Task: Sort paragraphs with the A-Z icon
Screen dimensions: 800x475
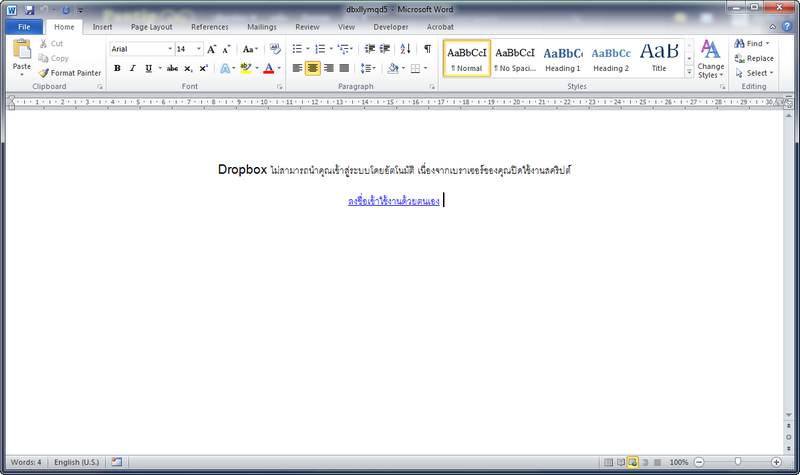Action: click(x=406, y=49)
